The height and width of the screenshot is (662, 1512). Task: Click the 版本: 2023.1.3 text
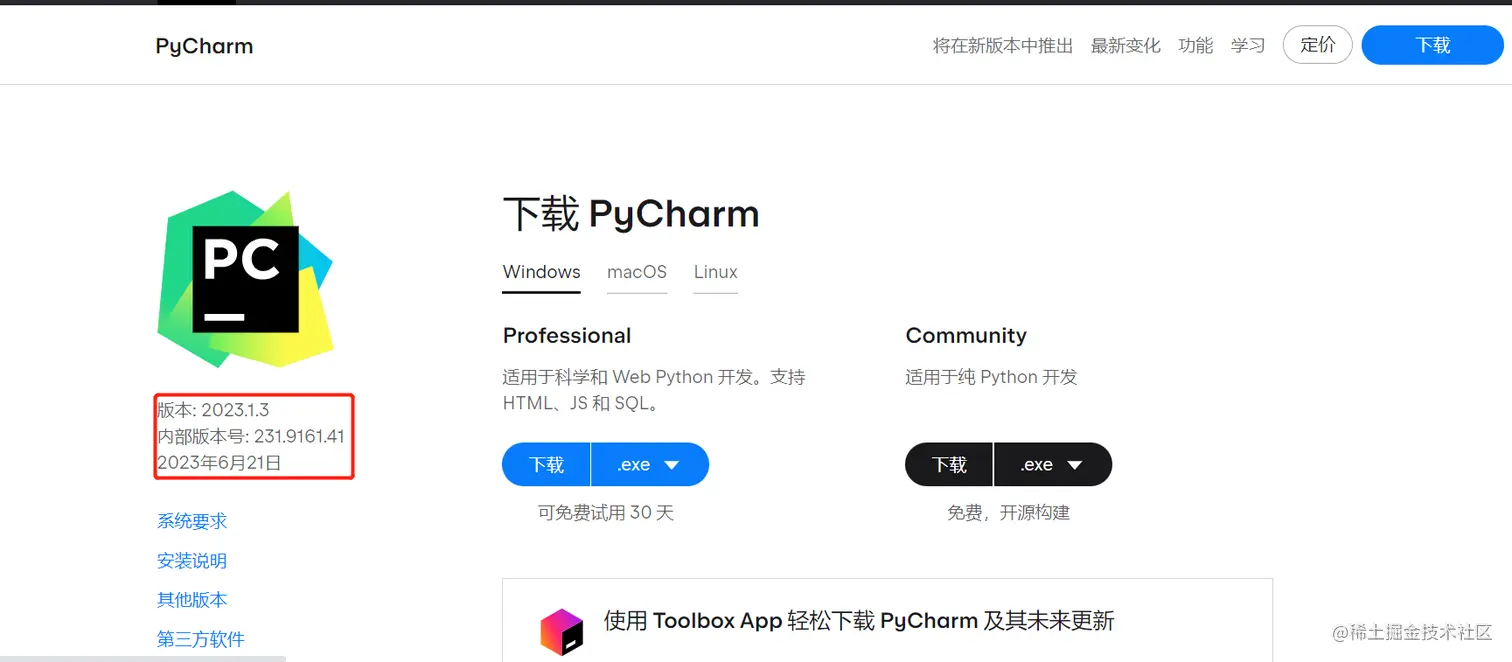[213, 410]
